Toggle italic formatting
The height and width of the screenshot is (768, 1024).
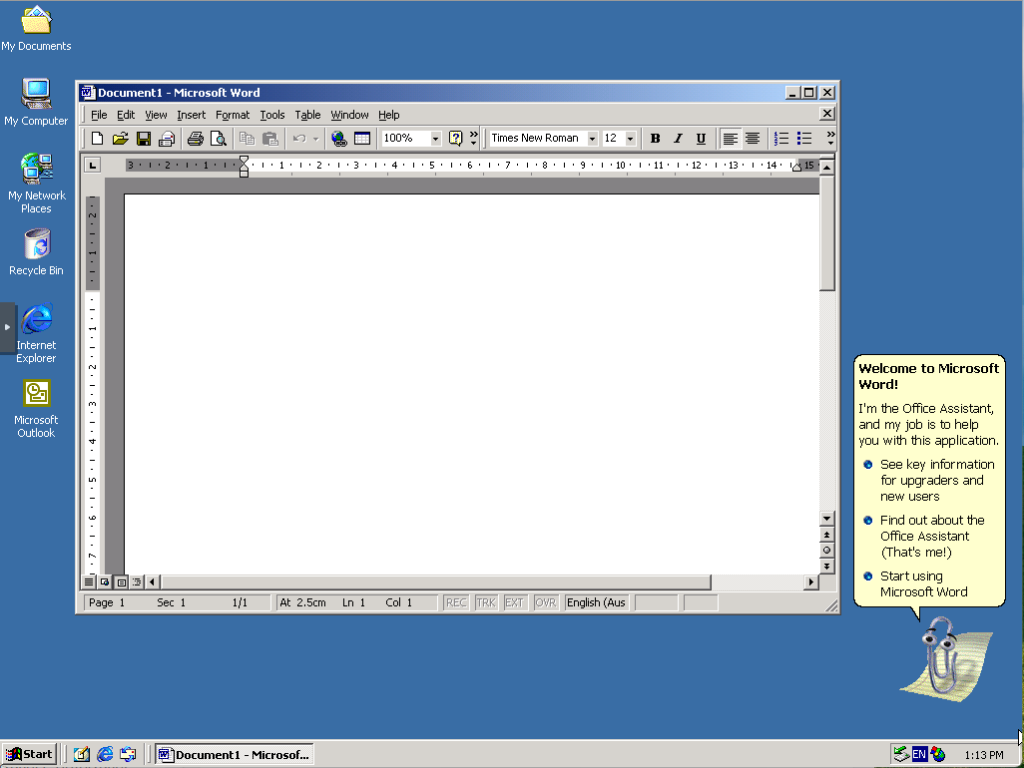tap(678, 138)
